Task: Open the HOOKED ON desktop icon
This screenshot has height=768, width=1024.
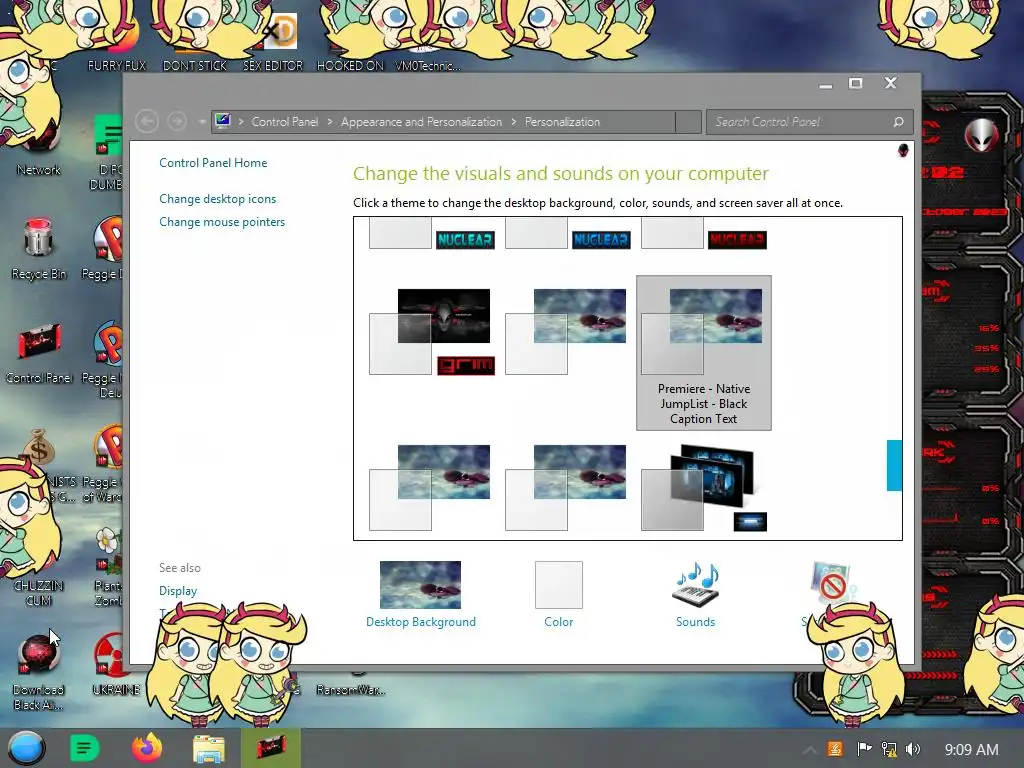Action: pos(350,65)
